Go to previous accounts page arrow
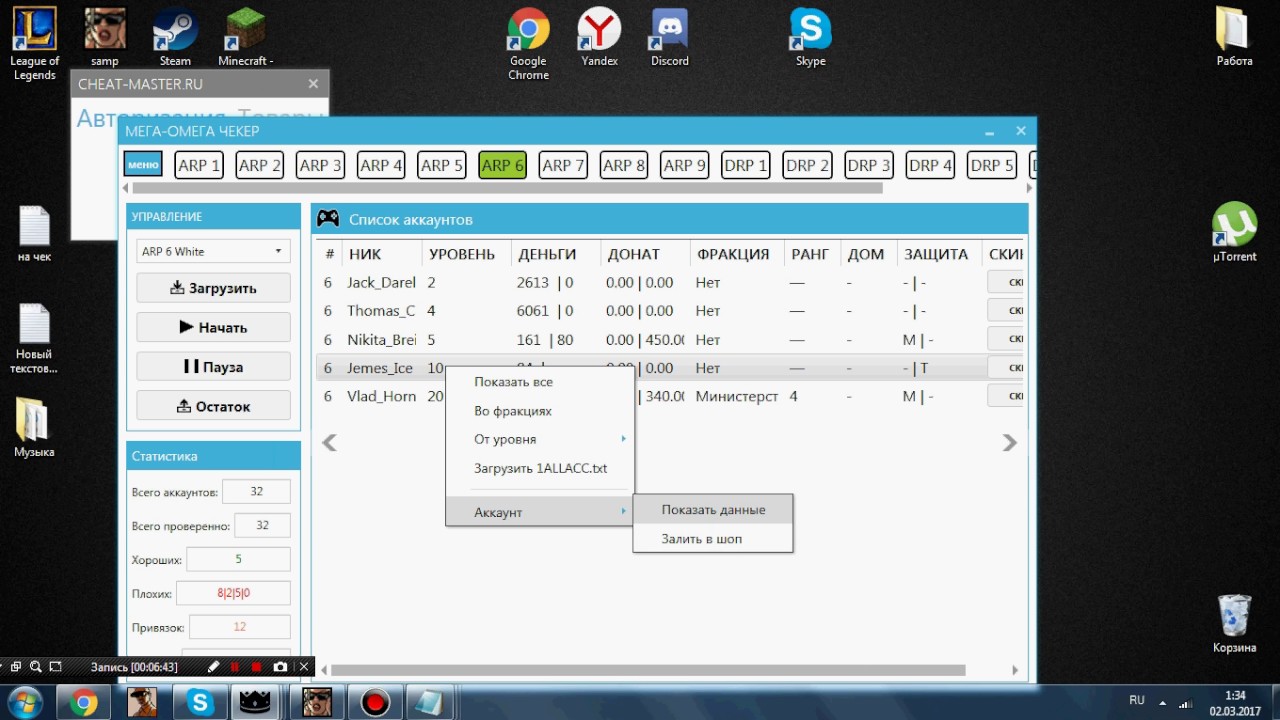The width and height of the screenshot is (1280, 720). coord(329,442)
